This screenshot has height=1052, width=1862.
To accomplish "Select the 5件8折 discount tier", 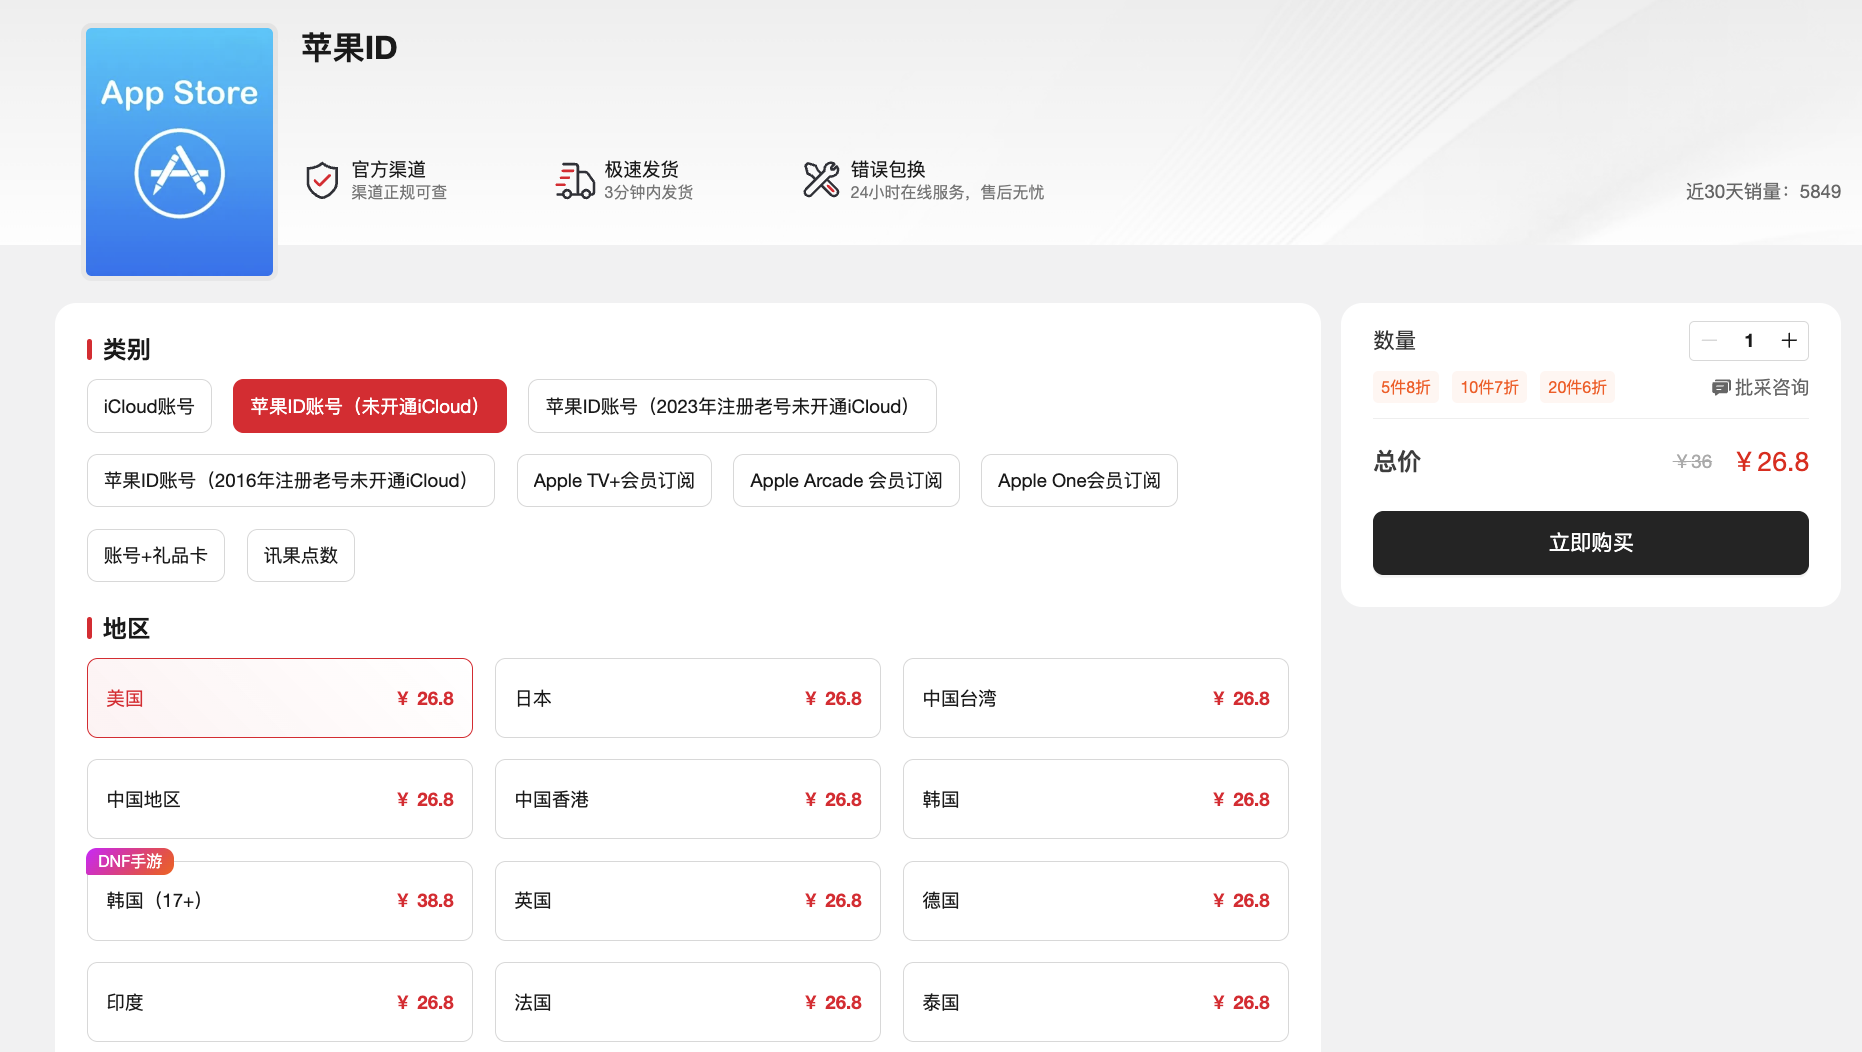I will coord(1405,387).
